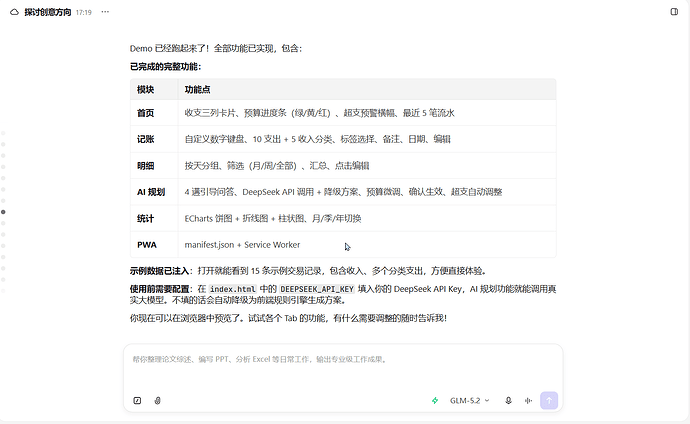Click the cell starting 收支三列卡片
Image resolution: width=690 pixels, height=424 pixels.
(x=367, y=113)
